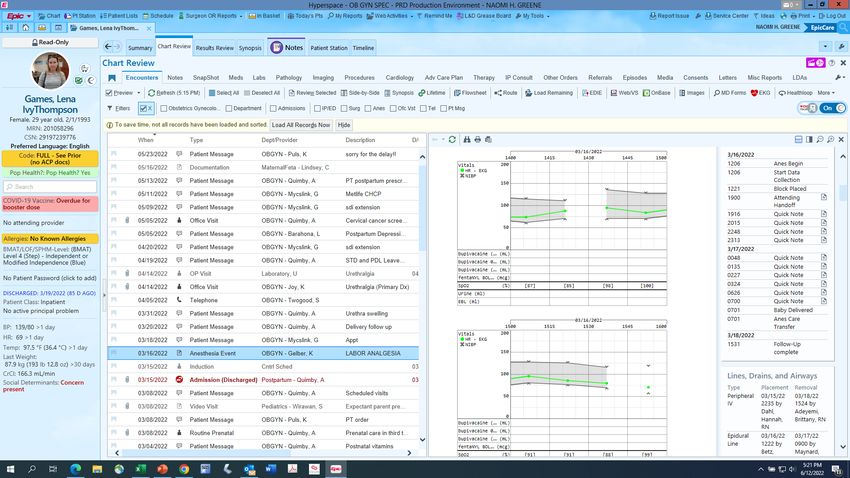Open Side-by-Side view

click(x=360, y=93)
